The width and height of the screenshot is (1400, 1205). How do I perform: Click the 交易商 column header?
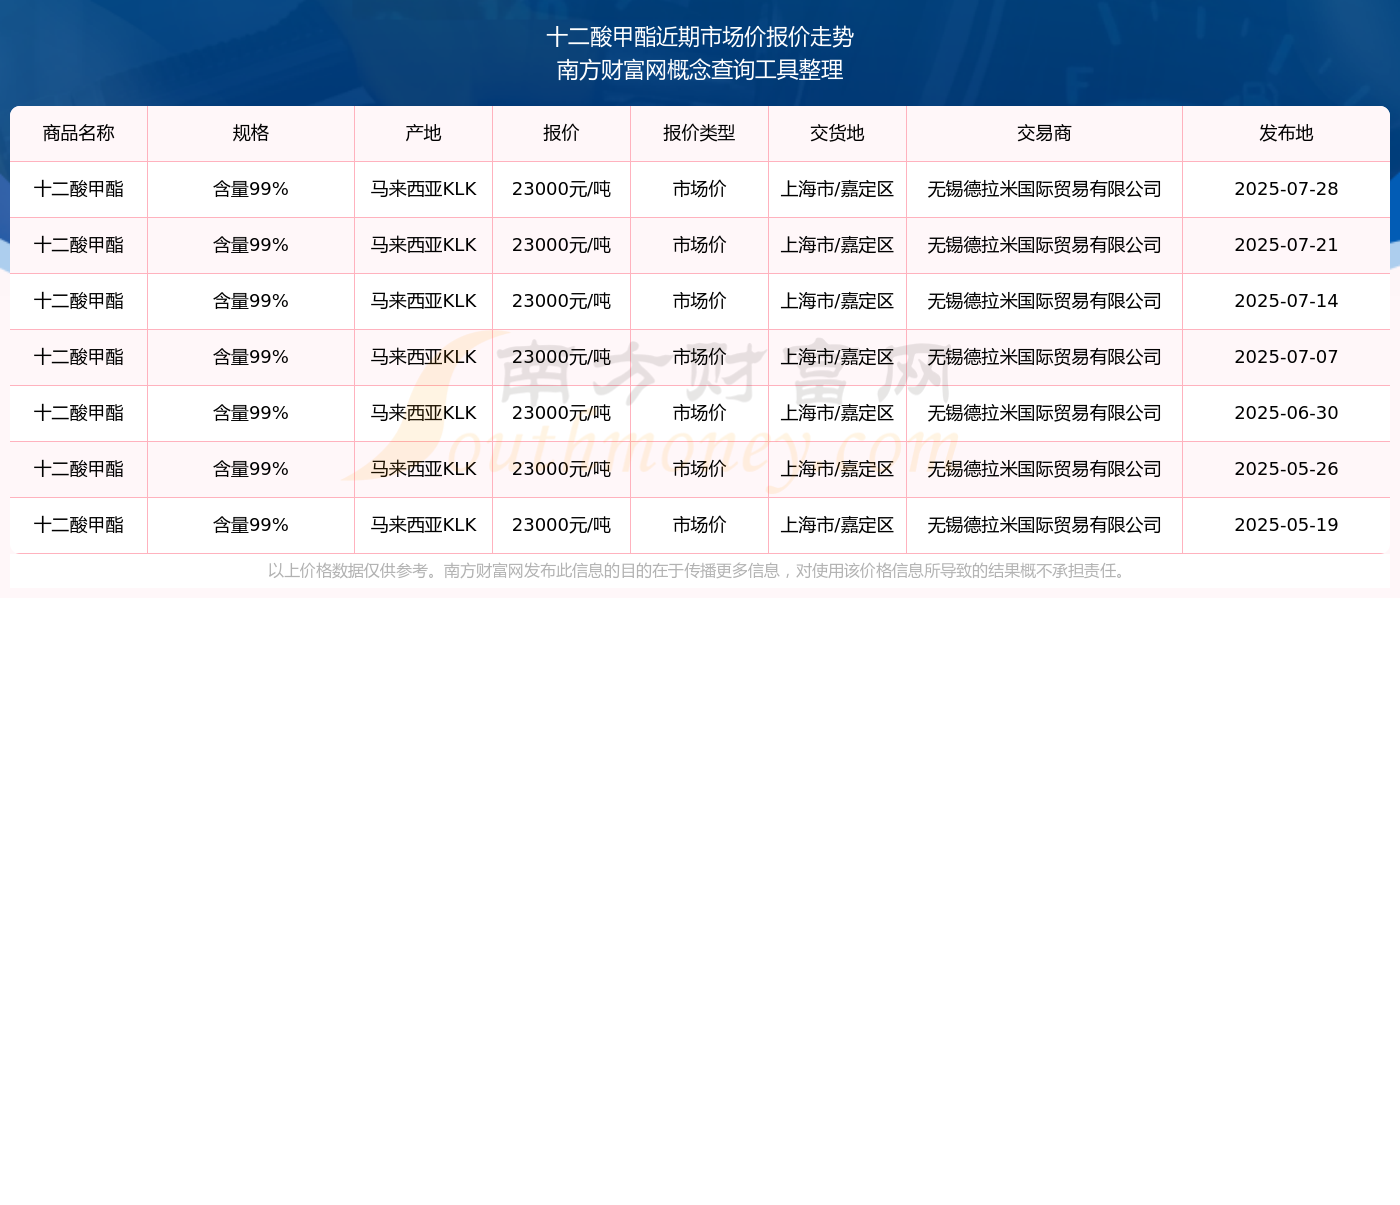point(1044,133)
